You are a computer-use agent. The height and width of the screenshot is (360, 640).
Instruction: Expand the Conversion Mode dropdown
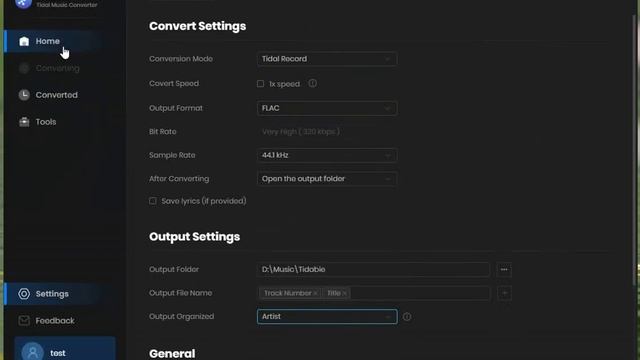pyautogui.click(x=327, y=59)
